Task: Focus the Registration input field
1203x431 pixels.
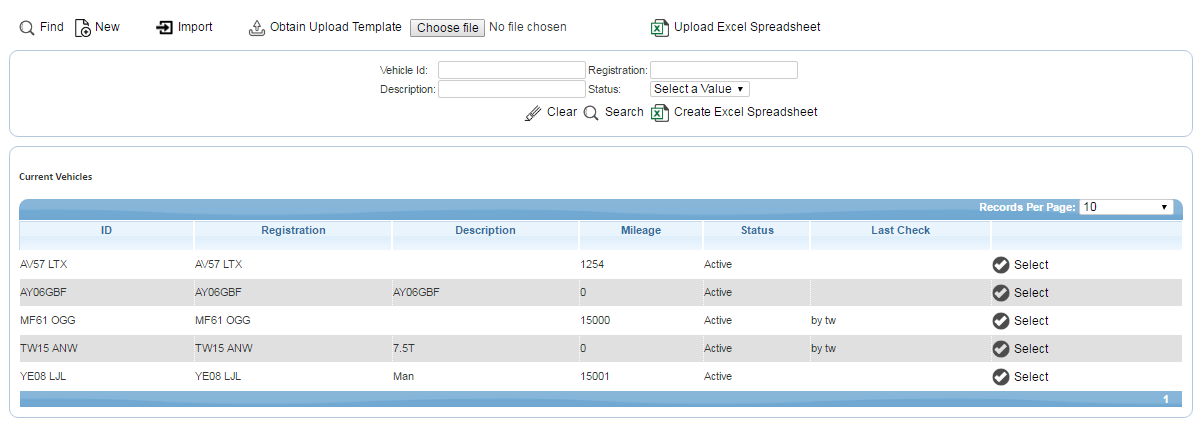Action: 724,70
